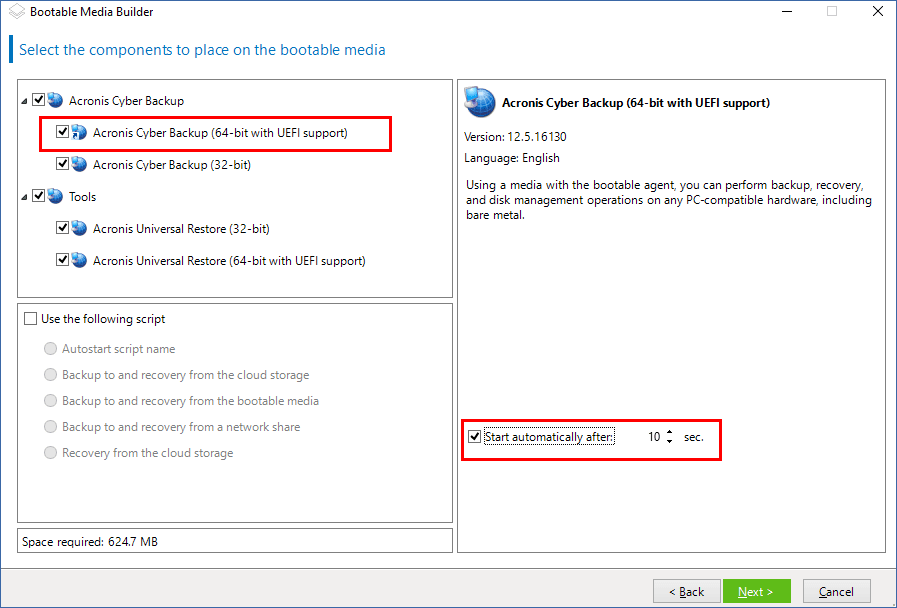Click the Next button
The width and height of the screenshot is (897, 608).
(756, 591)
